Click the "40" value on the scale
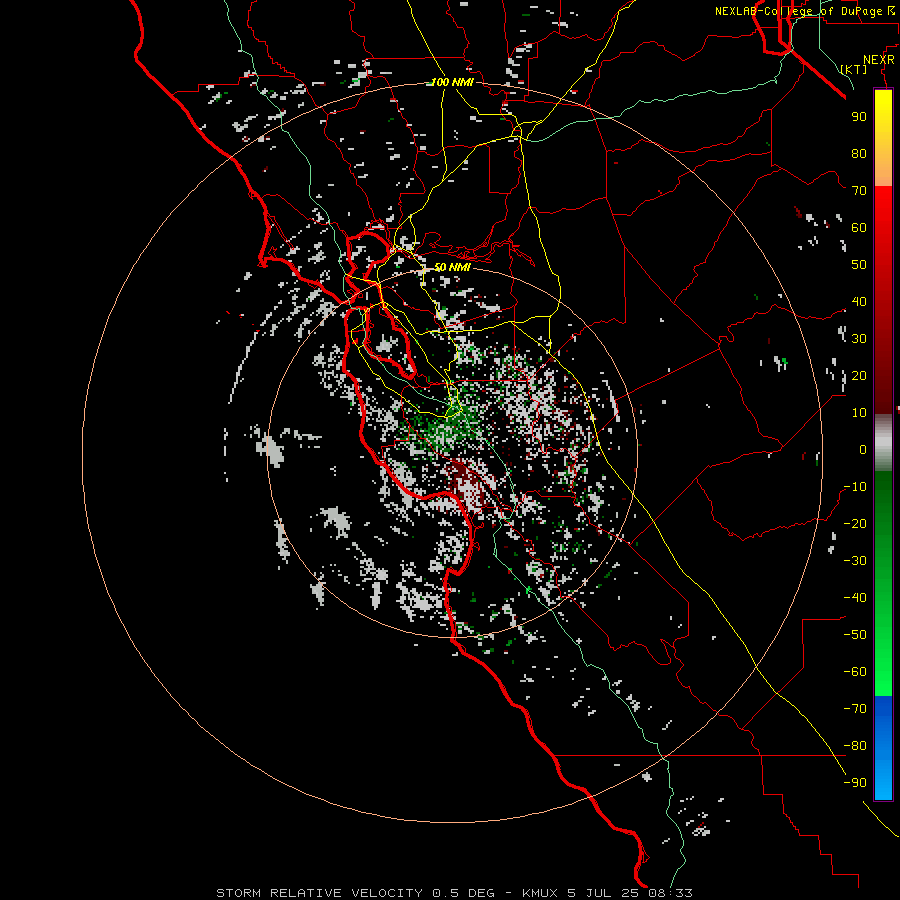This screenshot has width=900, height=900. (859, 301)
